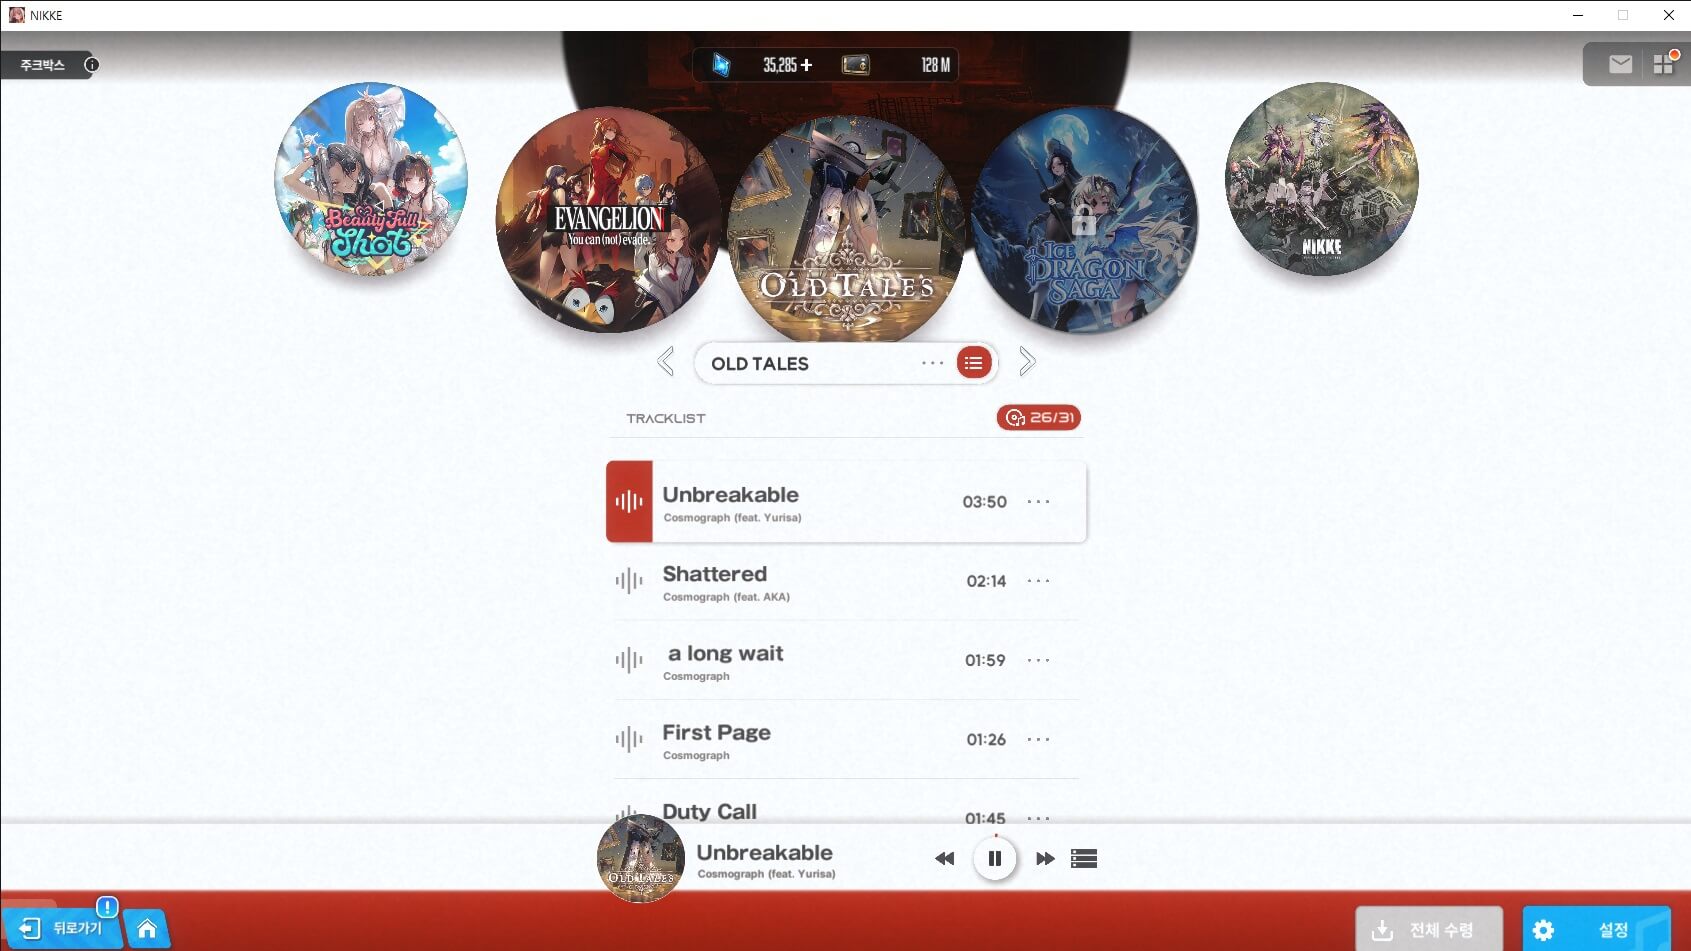Click the 26/31 collection counter
This screenshot has height=951, width=1691.
click(x=1039, y=417)
